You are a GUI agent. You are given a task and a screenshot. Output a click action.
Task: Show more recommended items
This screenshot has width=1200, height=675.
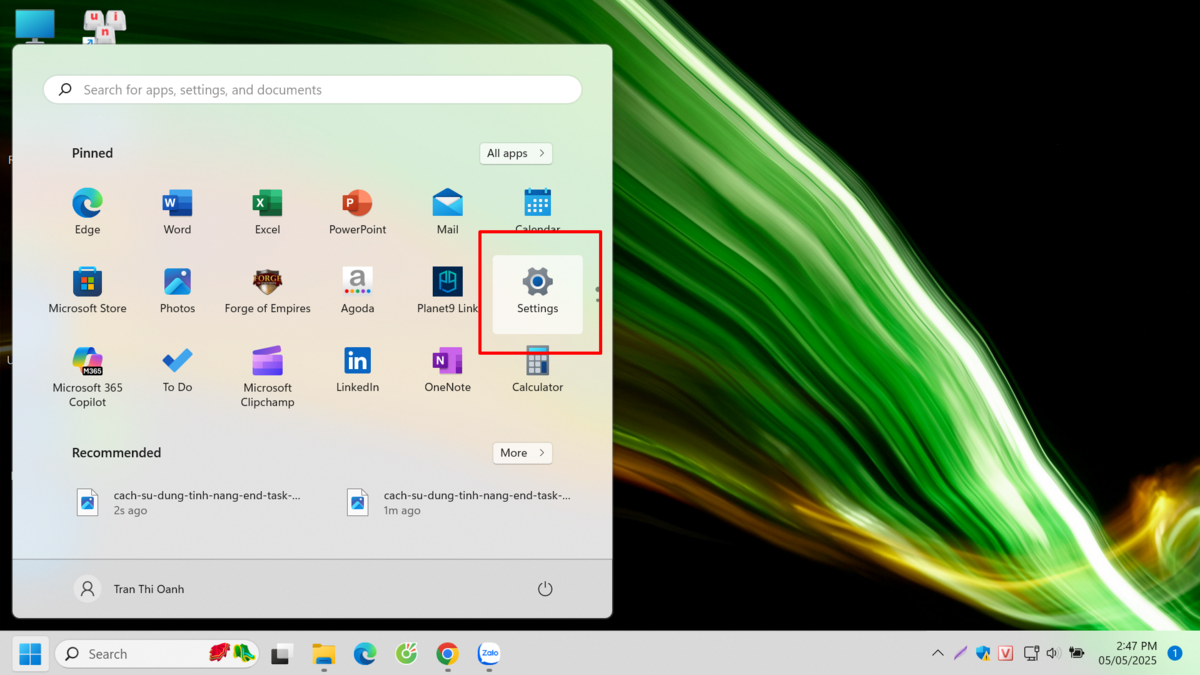click(x=522, y=453)
